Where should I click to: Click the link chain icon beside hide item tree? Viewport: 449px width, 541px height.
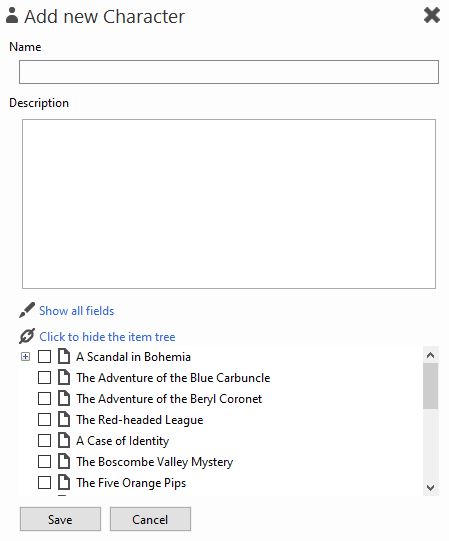(x=27, y=336)
